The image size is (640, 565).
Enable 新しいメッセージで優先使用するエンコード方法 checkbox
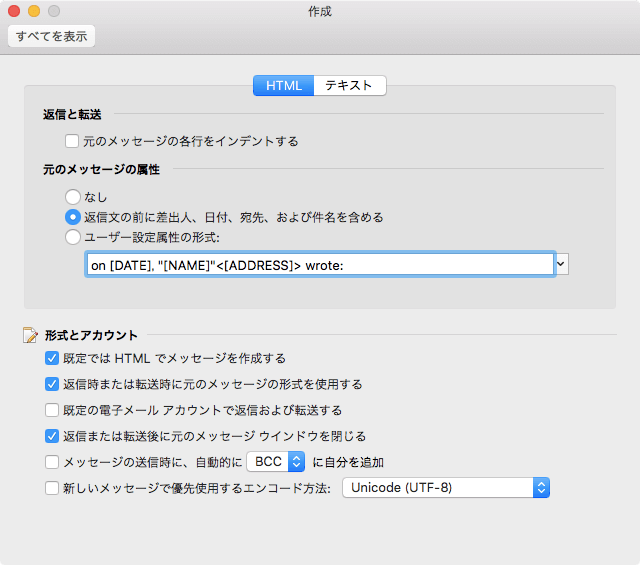coord(52,488)
